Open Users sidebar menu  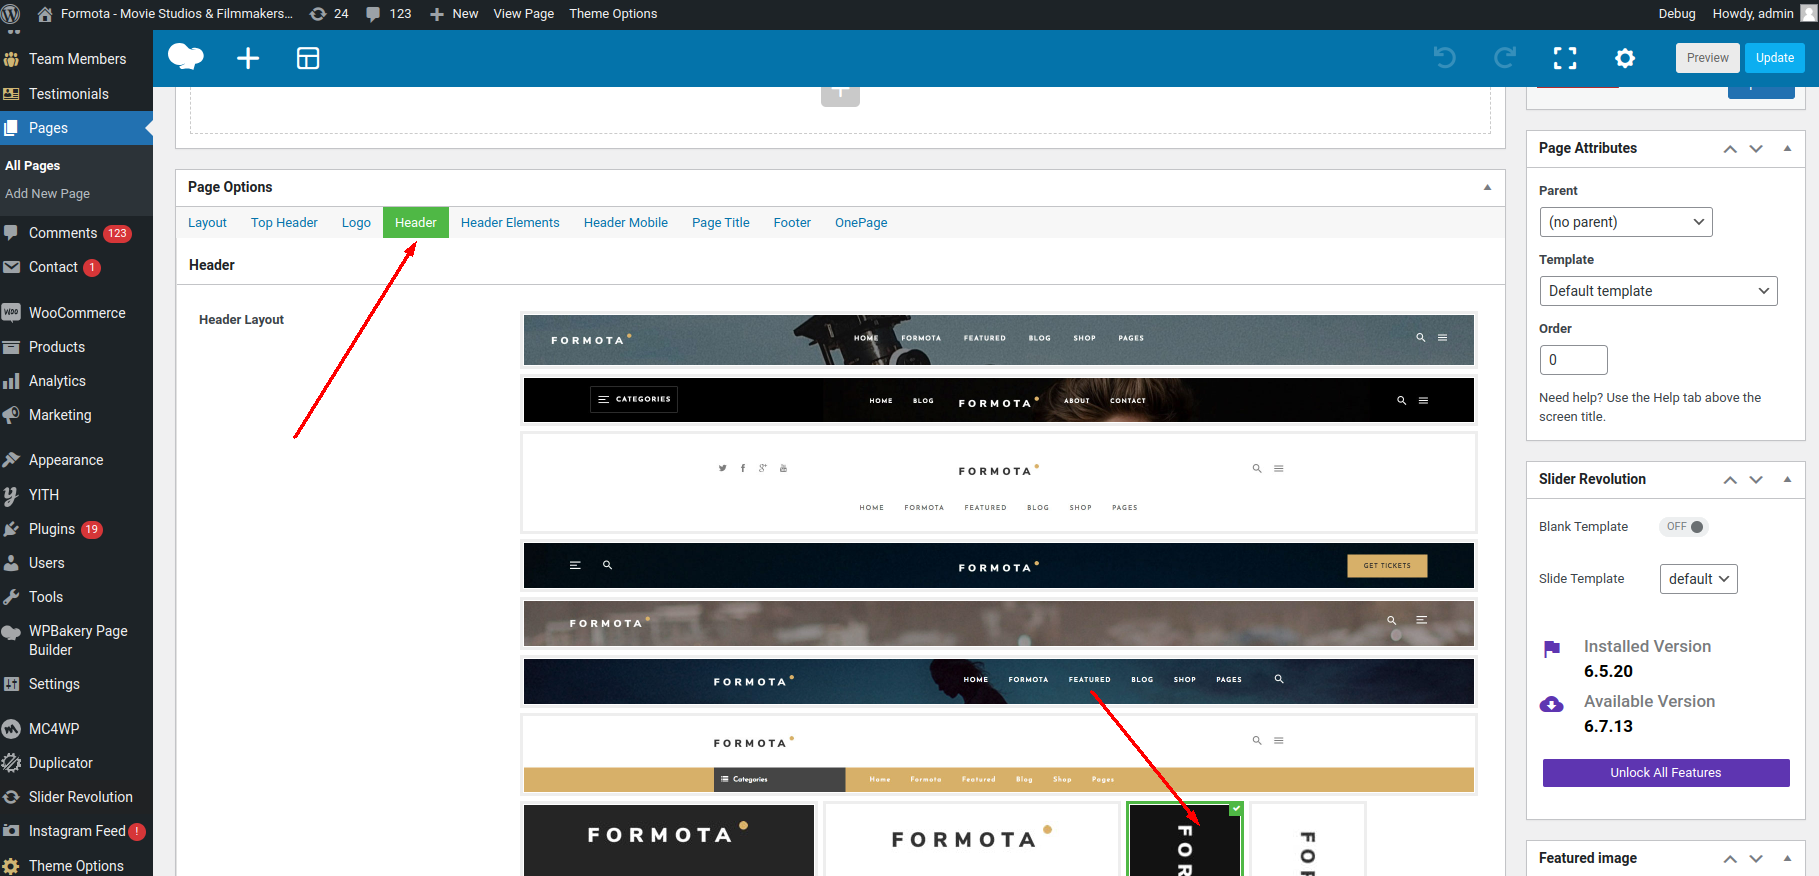click(76, 563)
